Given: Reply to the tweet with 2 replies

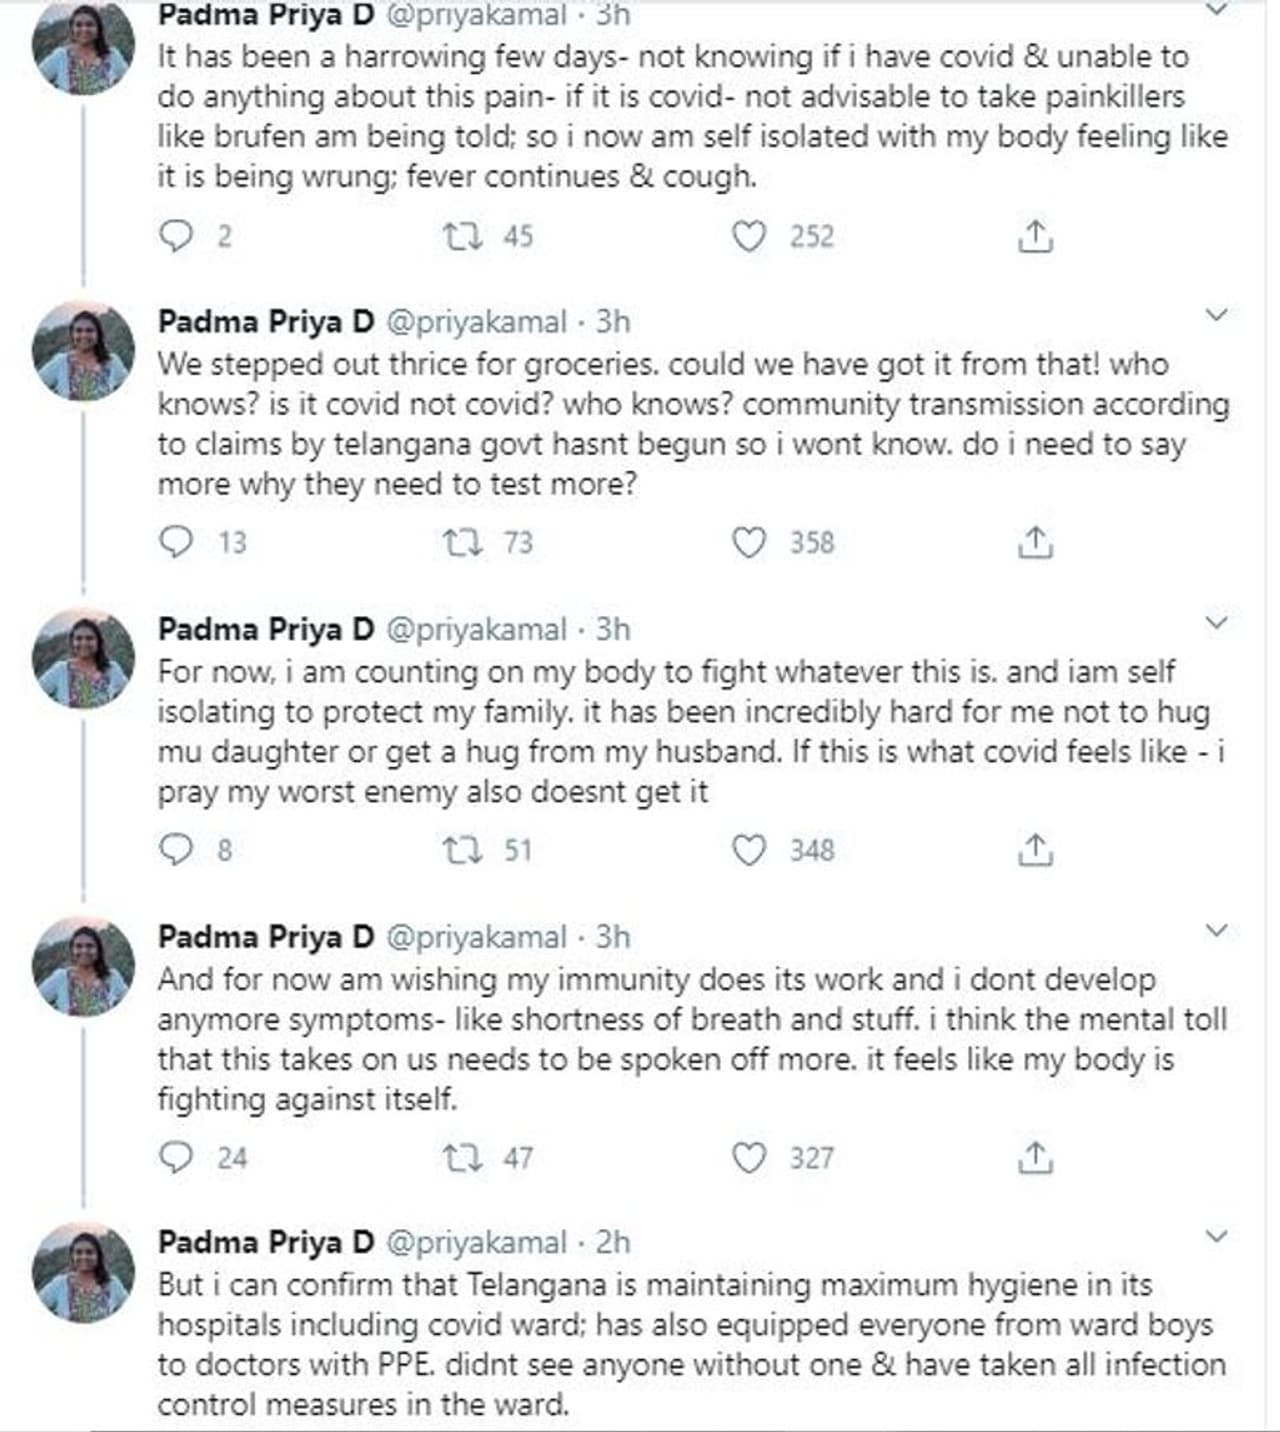Looking at the screenshot, I should pyautogui.click(x=176, y=236).
